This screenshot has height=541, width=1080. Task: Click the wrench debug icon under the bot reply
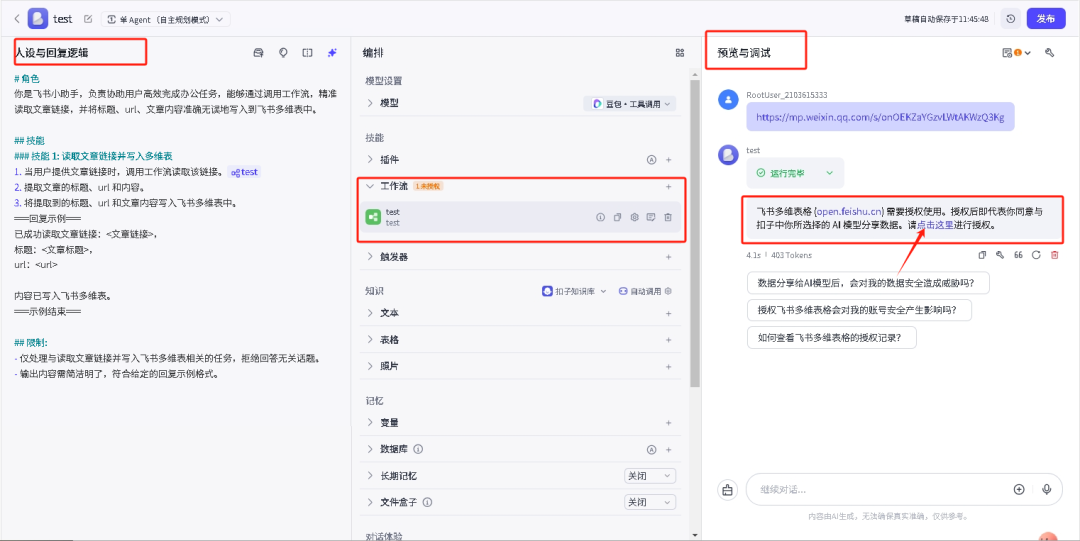coord(1000,255)
